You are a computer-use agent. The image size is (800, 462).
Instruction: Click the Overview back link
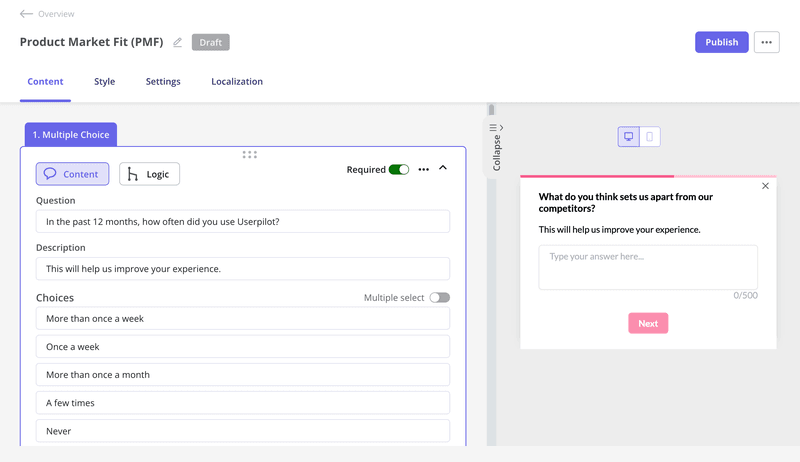click(x=56, y=14)
